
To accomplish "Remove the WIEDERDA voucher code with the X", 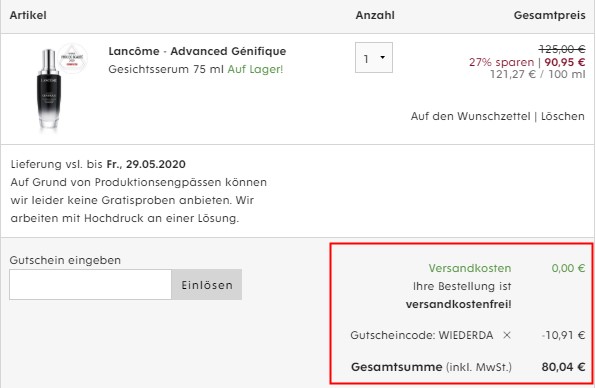I will (x=507, y=335).
